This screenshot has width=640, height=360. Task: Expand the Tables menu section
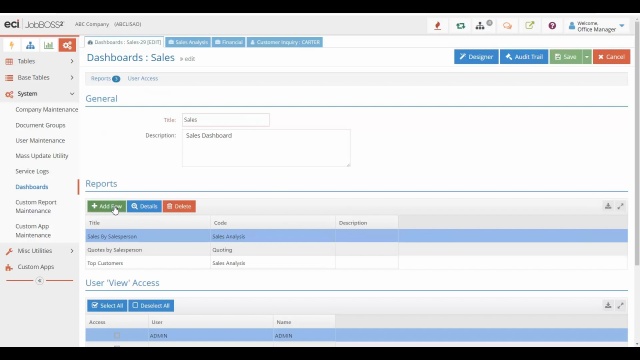coord(40,61)
